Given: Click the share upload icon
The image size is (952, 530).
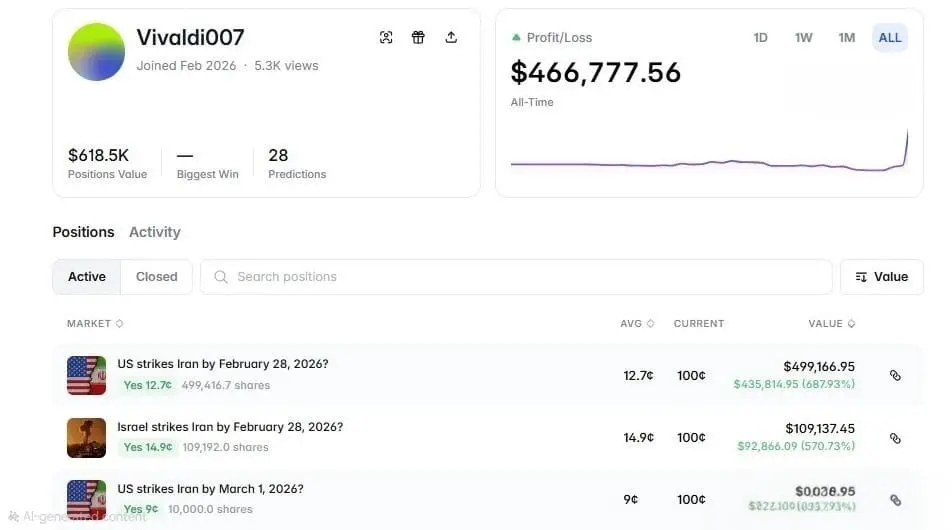Looking at the screenshot, I should click(x=450, y=37).
